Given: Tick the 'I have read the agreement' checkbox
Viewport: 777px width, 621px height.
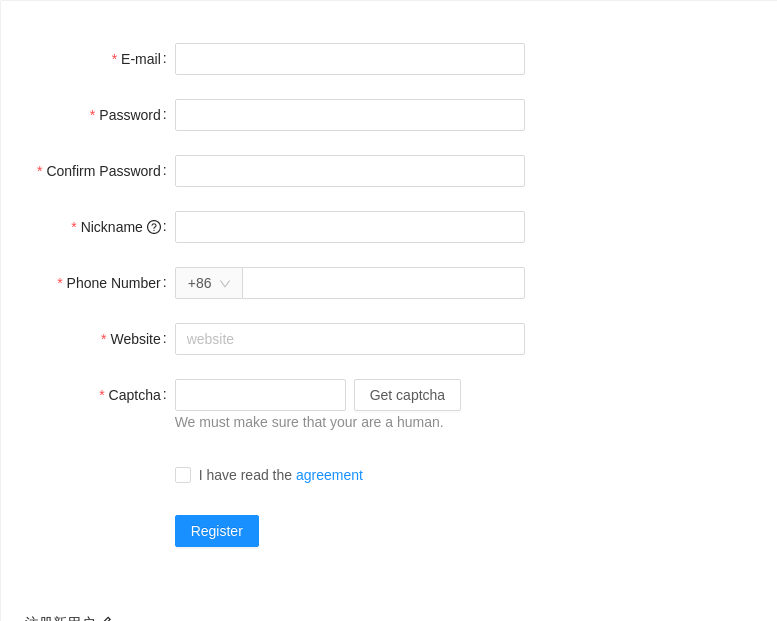Looking at the screenshot, I should (x=183, y=475).
